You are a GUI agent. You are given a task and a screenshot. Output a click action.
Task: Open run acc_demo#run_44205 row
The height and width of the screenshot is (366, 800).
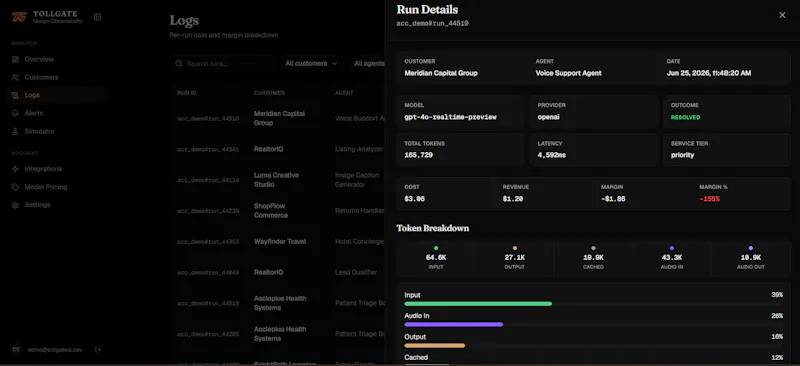[278, 334]
